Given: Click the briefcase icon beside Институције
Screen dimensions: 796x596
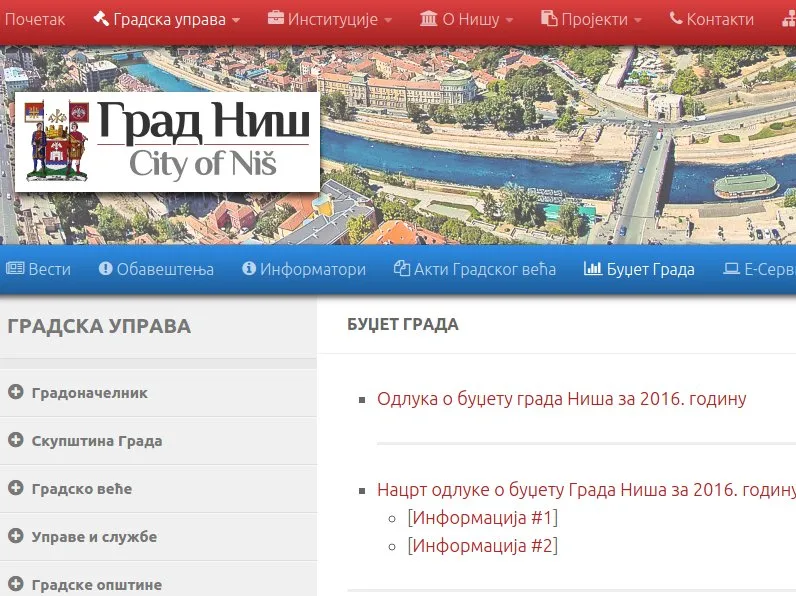Looking at the screenshot, I should click(x=275, y=19).
